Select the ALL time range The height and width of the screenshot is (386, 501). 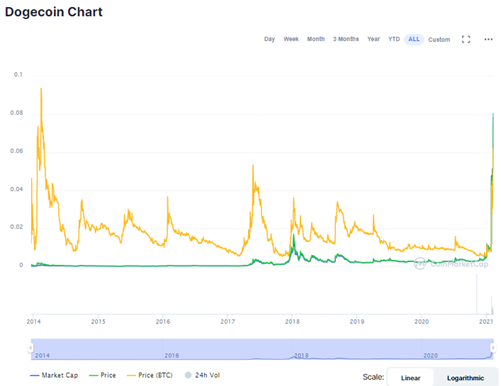click(x=414, y=39)
